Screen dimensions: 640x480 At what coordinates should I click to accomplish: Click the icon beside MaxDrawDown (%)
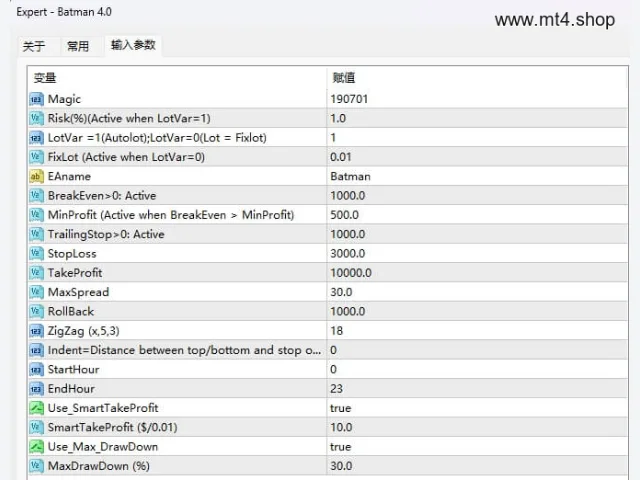[36, 466]
